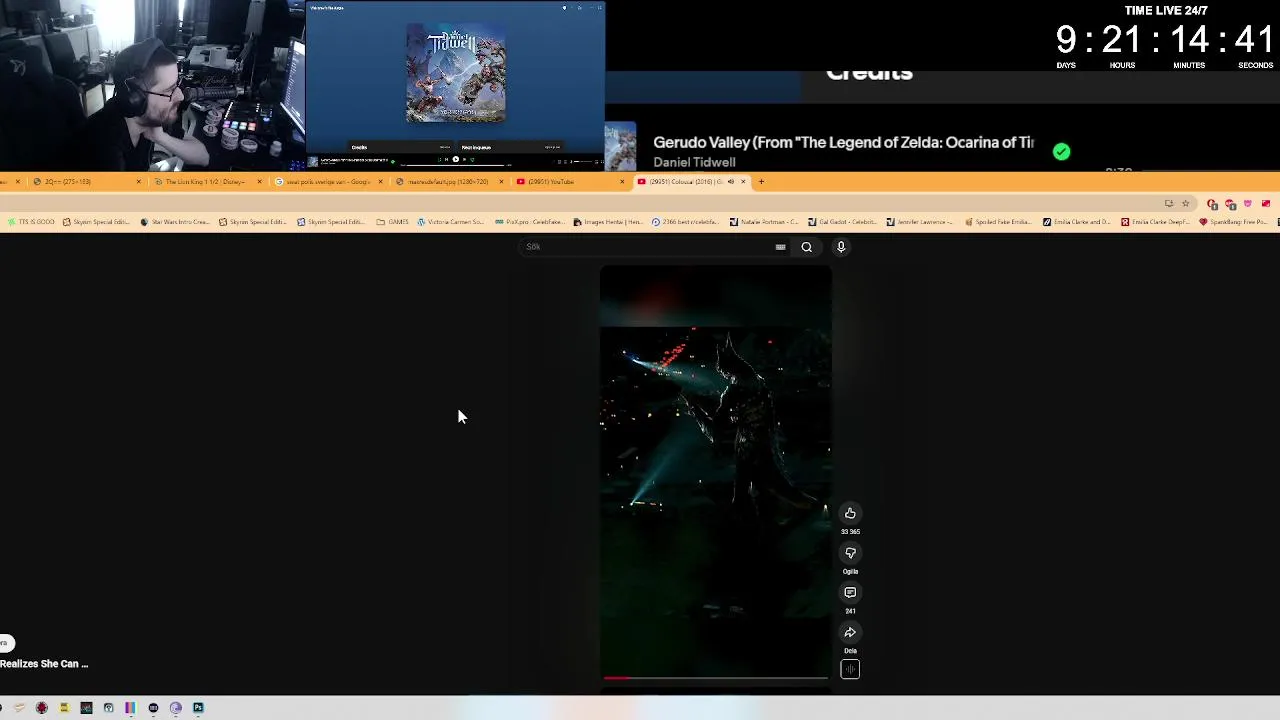
Task: Click the 'Daniel Tidwell' artist name
Action: pos(694,162)
